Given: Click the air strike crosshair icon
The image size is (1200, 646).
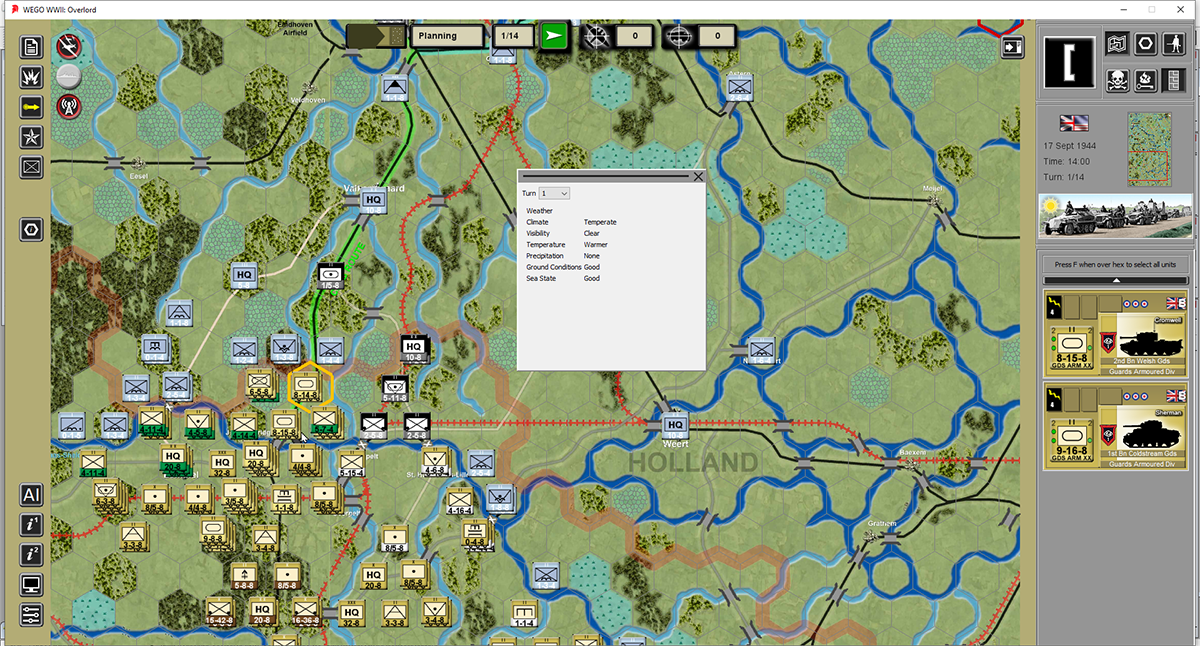Looking at the screenshot, I should point(597,36).
